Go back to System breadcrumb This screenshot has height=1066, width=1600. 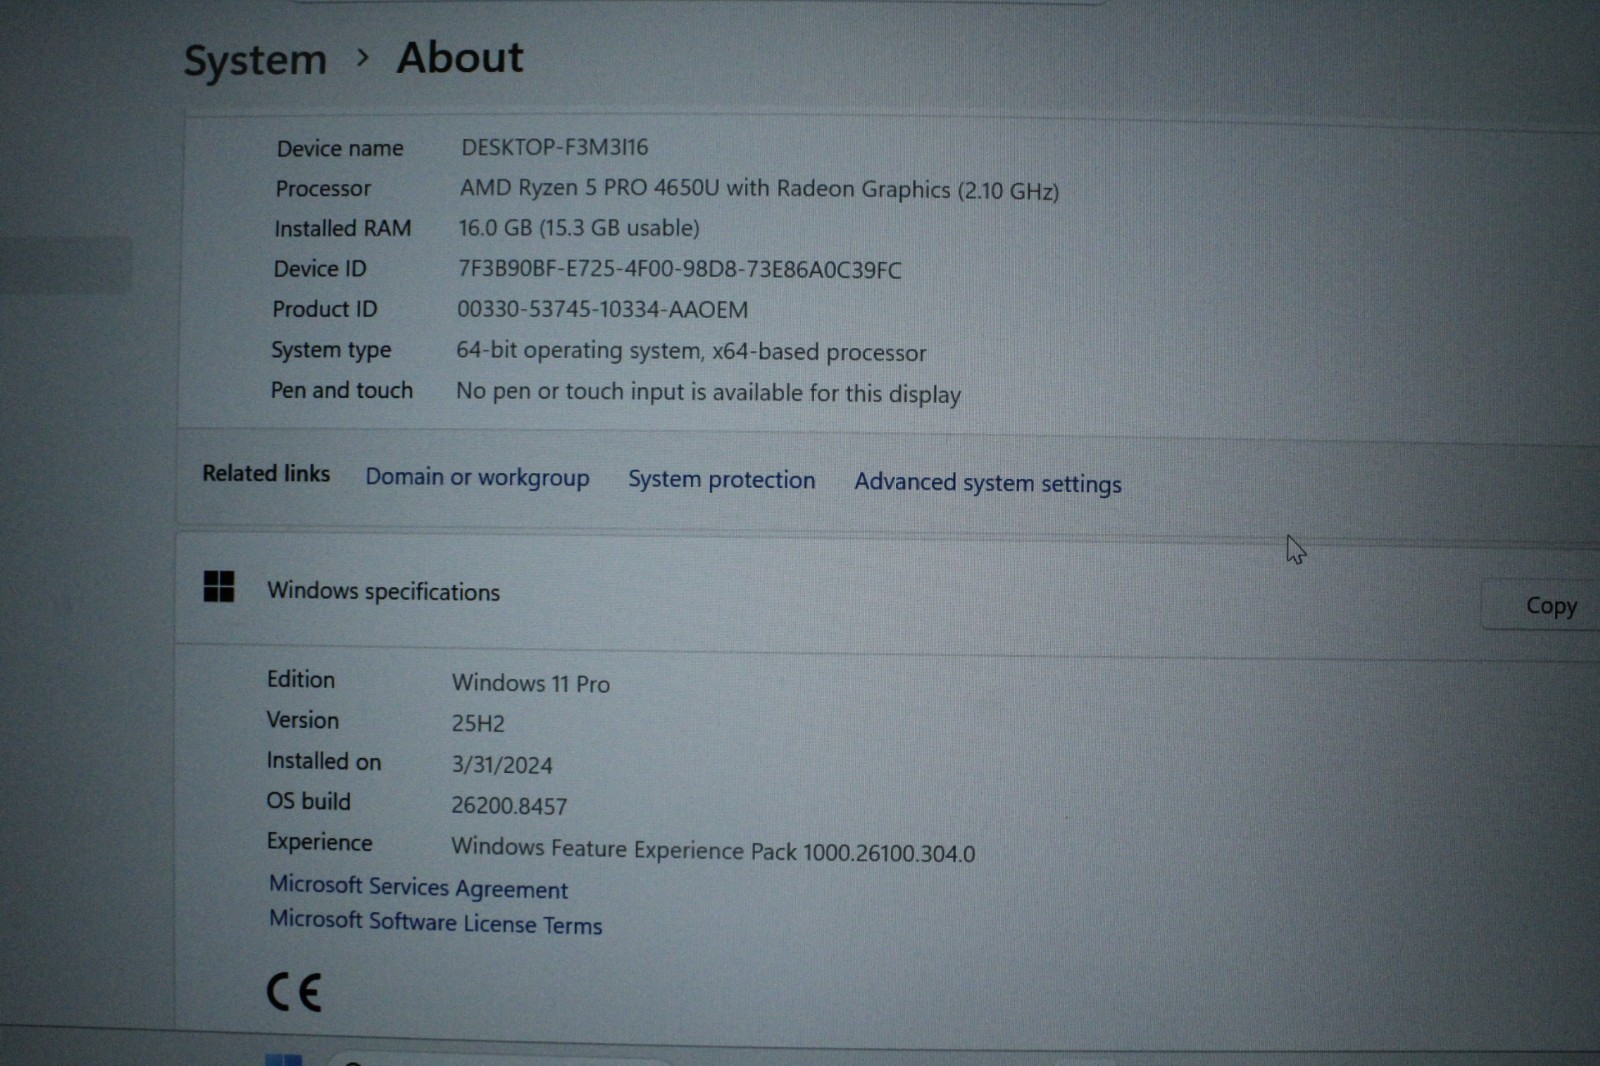pos(255,60)
